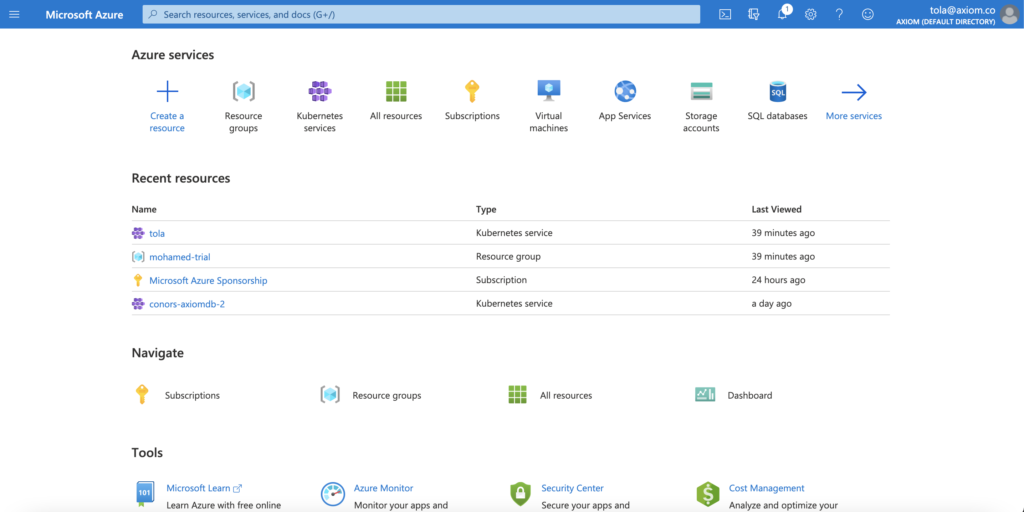Navigate to Subscriptions under Navigate
Screen dimensions: 1024x512
[x=192, y=395]
